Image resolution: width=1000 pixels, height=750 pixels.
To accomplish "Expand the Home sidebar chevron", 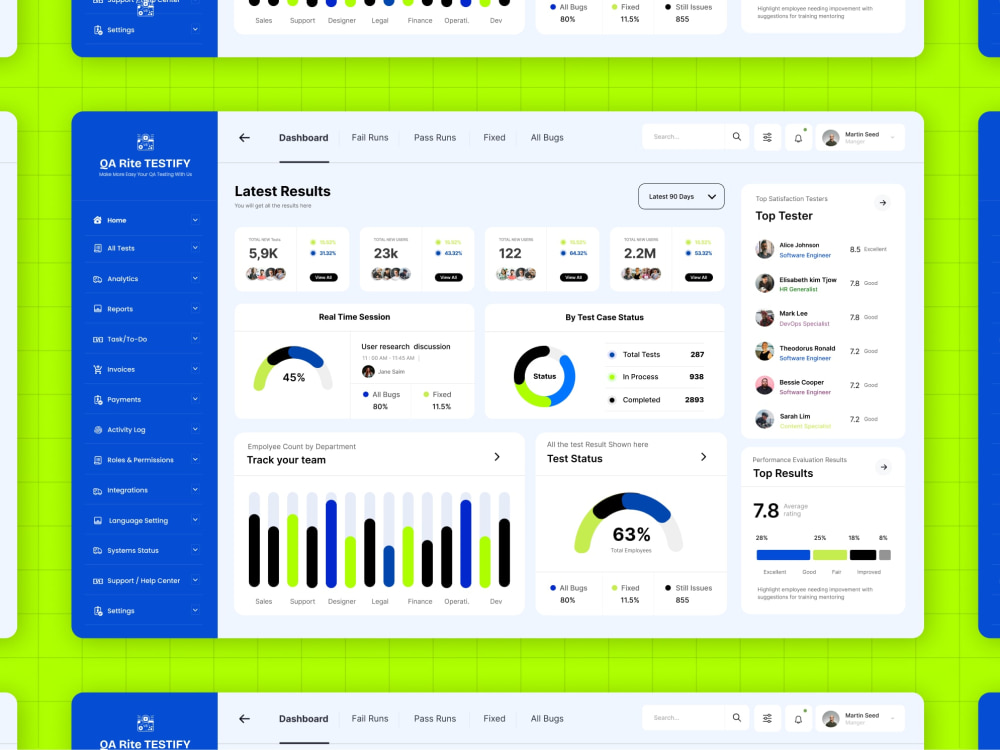I will (195, 220).
